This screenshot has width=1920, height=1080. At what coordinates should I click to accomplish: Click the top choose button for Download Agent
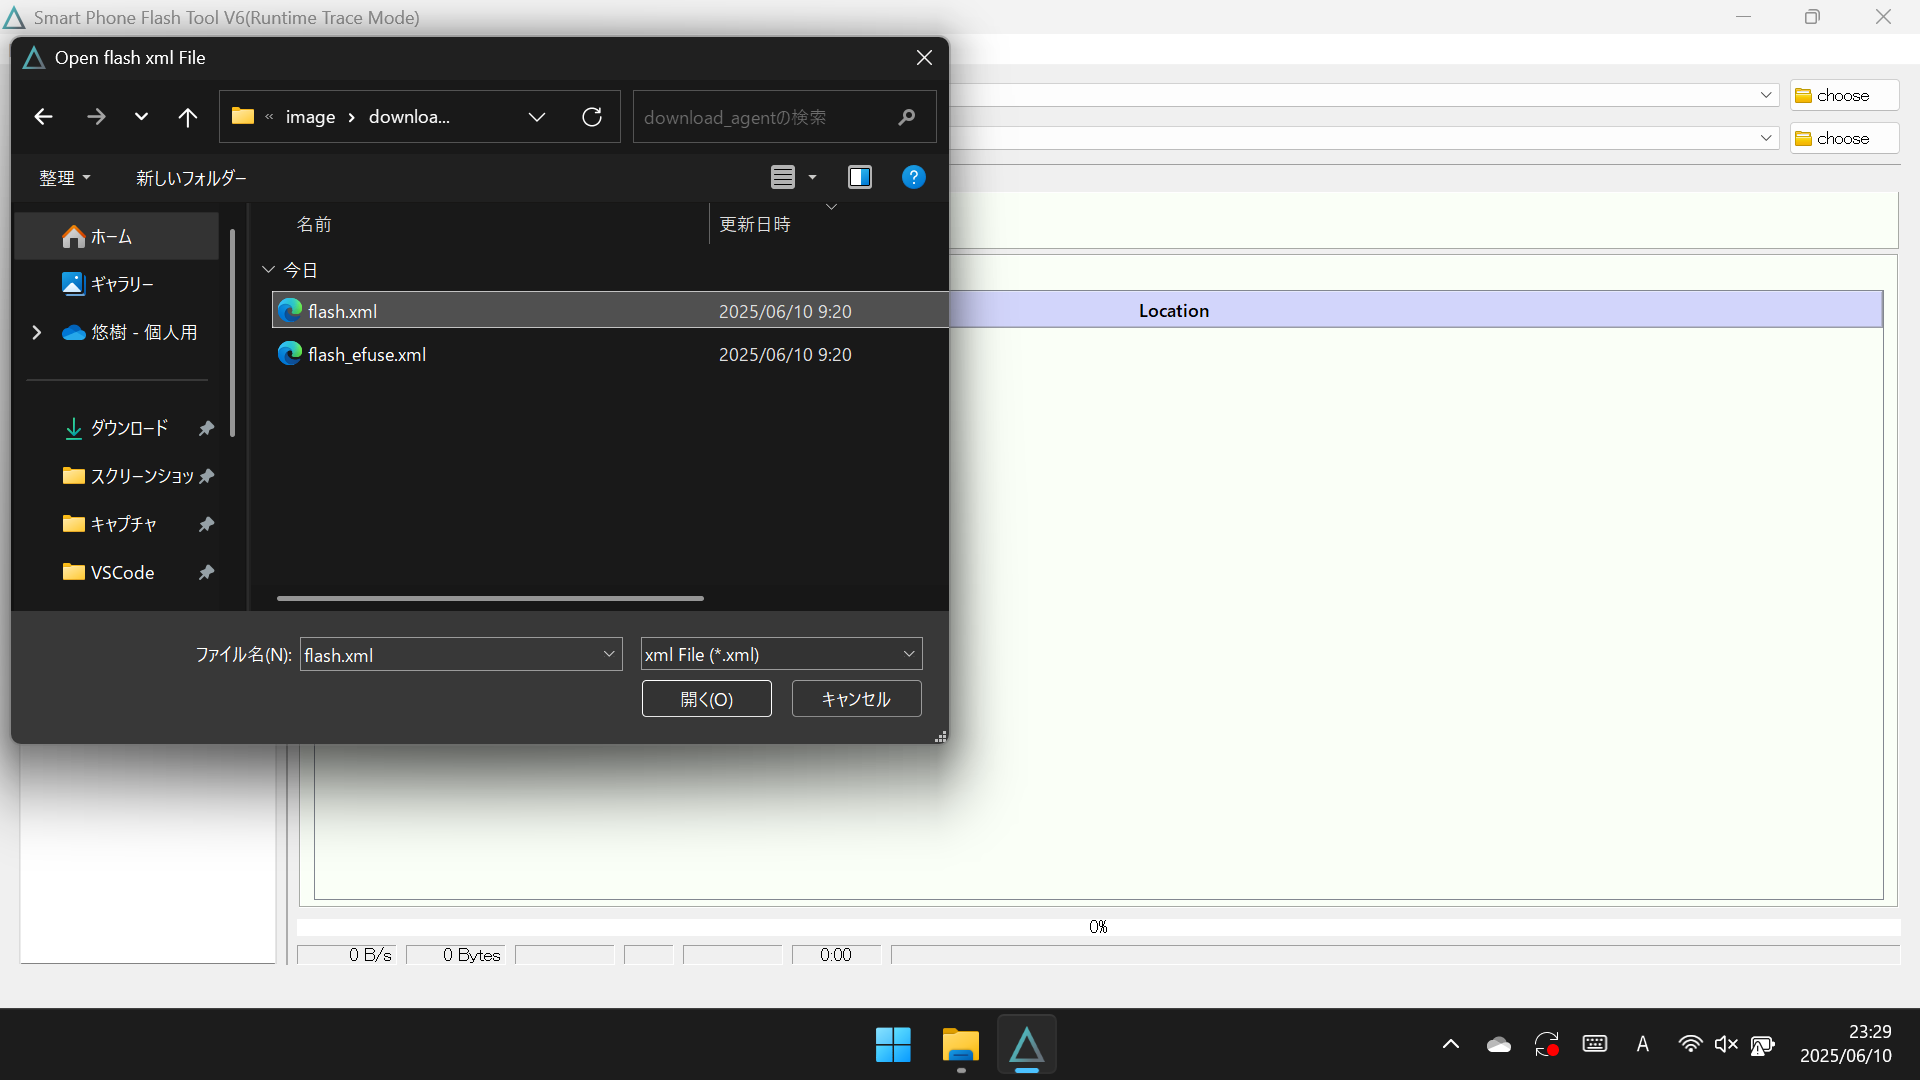coord(1843,95)
